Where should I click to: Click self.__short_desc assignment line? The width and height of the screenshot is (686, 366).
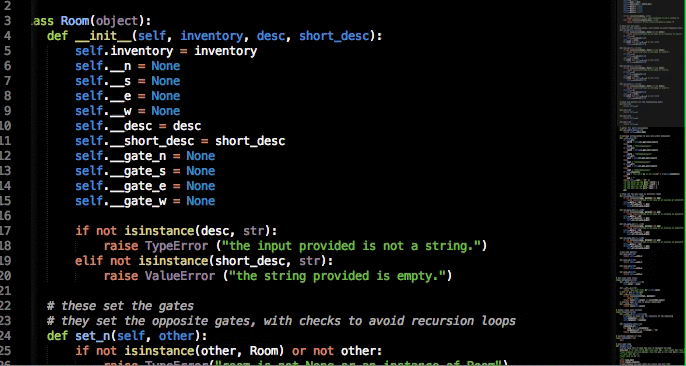click(x=180, y=141)
